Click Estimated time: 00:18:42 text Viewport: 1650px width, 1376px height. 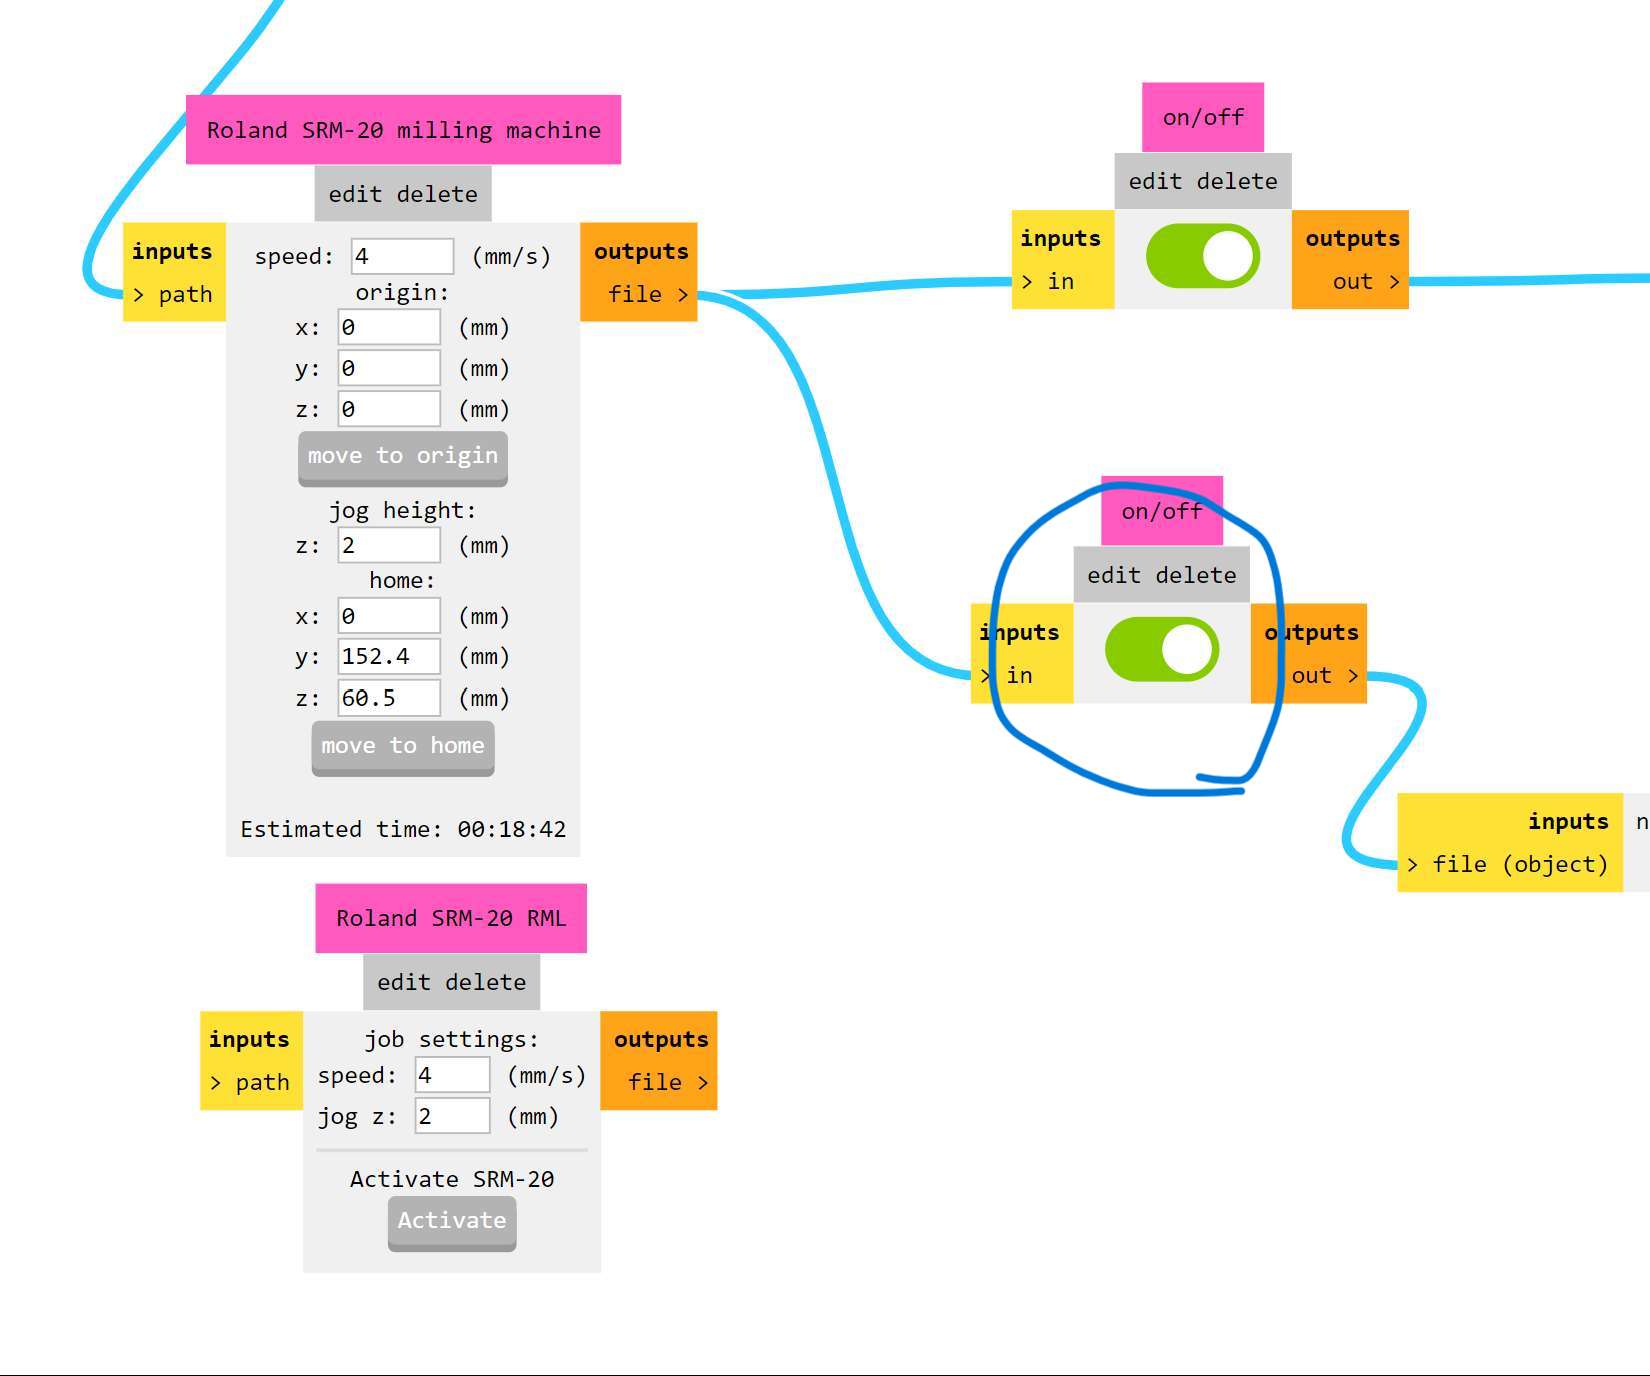pyautogui.click(x=403, y=829)
